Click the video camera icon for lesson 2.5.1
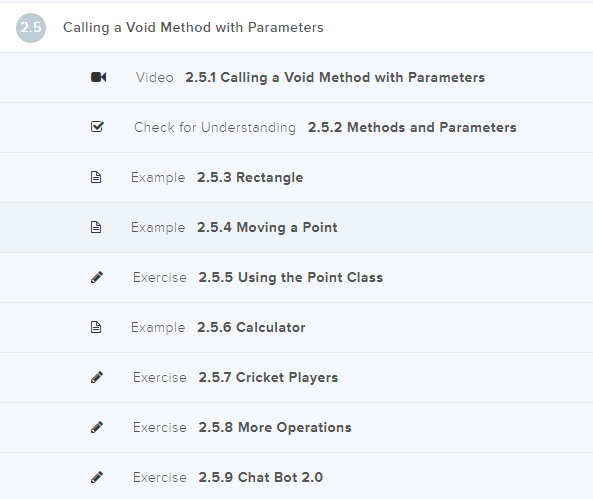Screen dimensions: 593x499 (98, 77)
